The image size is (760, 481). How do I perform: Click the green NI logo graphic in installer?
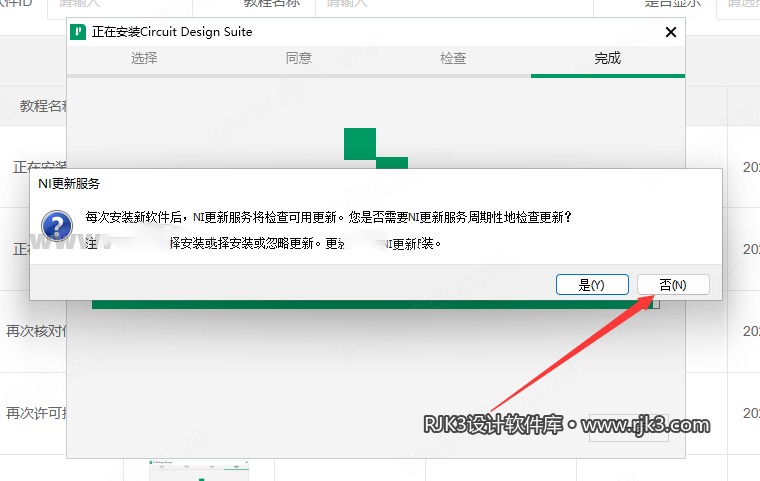pos(376,148)
